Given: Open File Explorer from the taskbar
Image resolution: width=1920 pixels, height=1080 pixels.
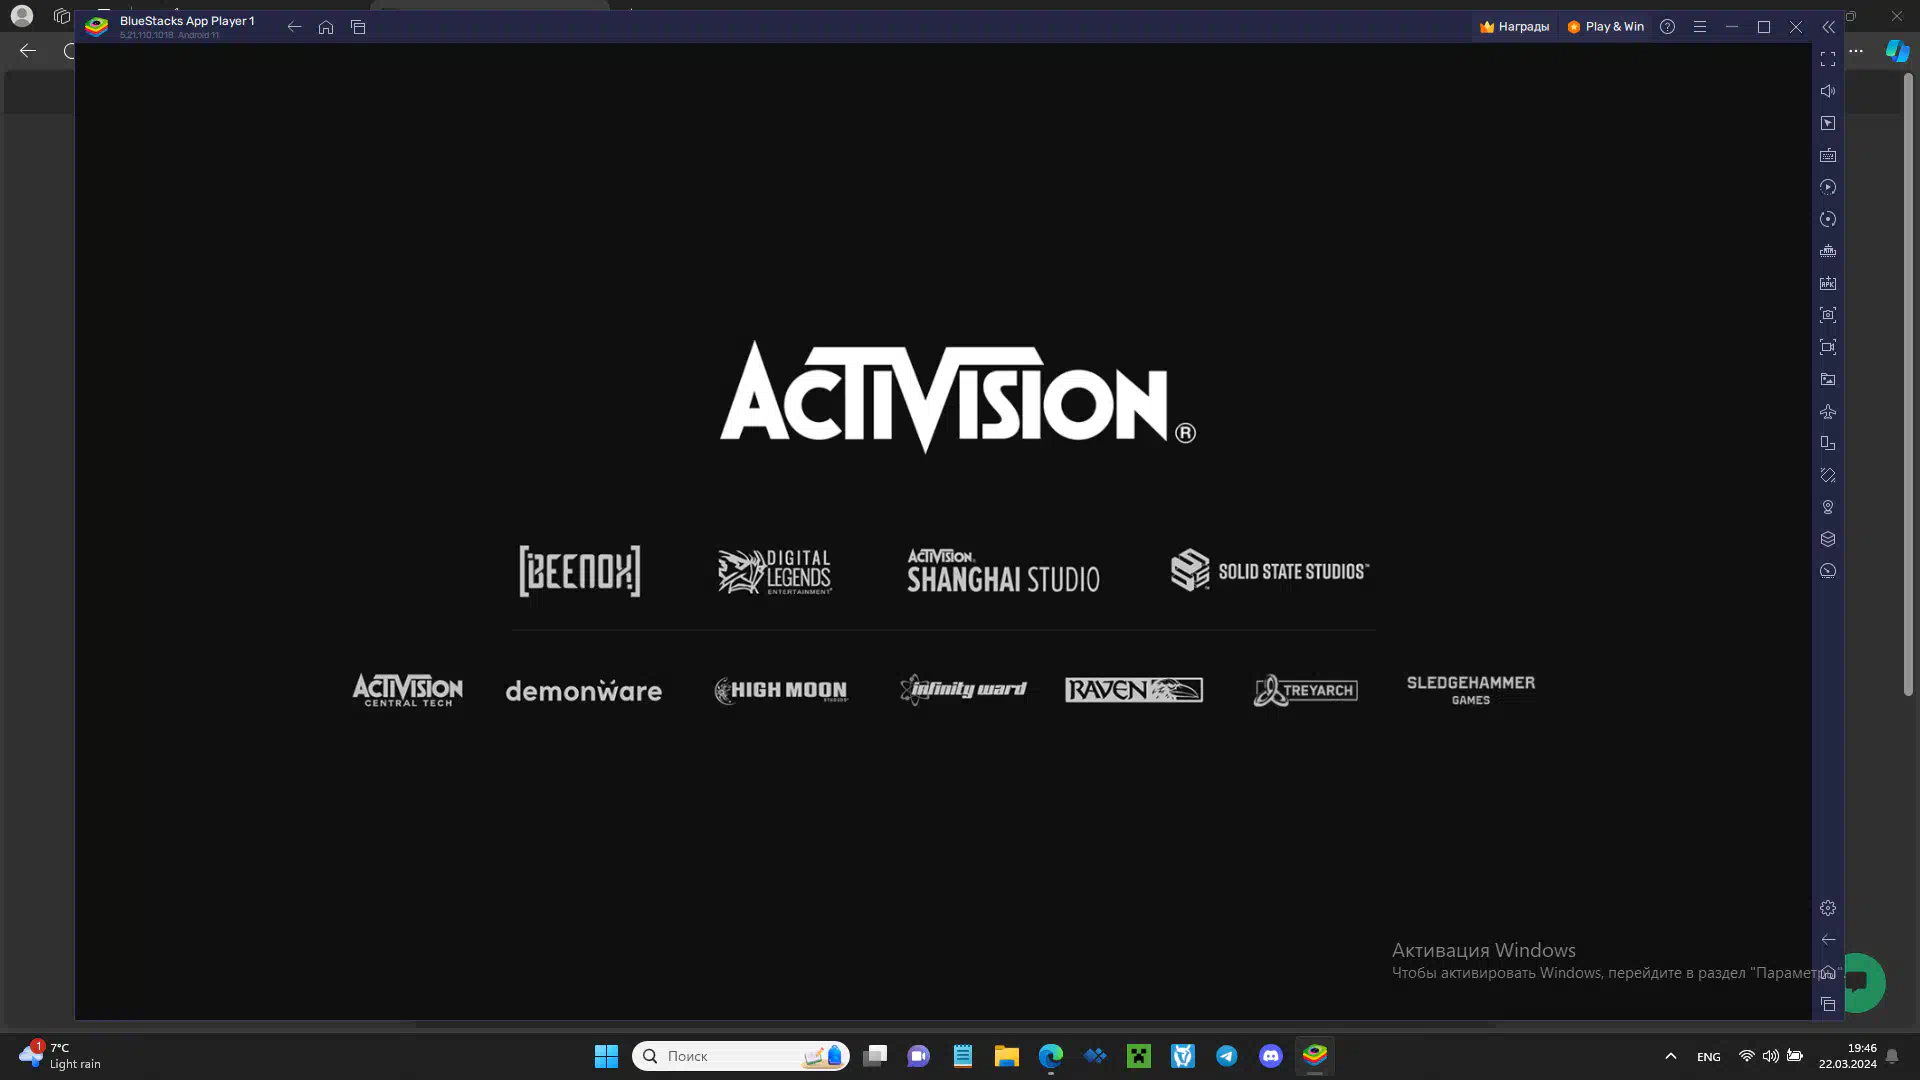Looking at the screenshot, I should [x=1007, y=1056].
